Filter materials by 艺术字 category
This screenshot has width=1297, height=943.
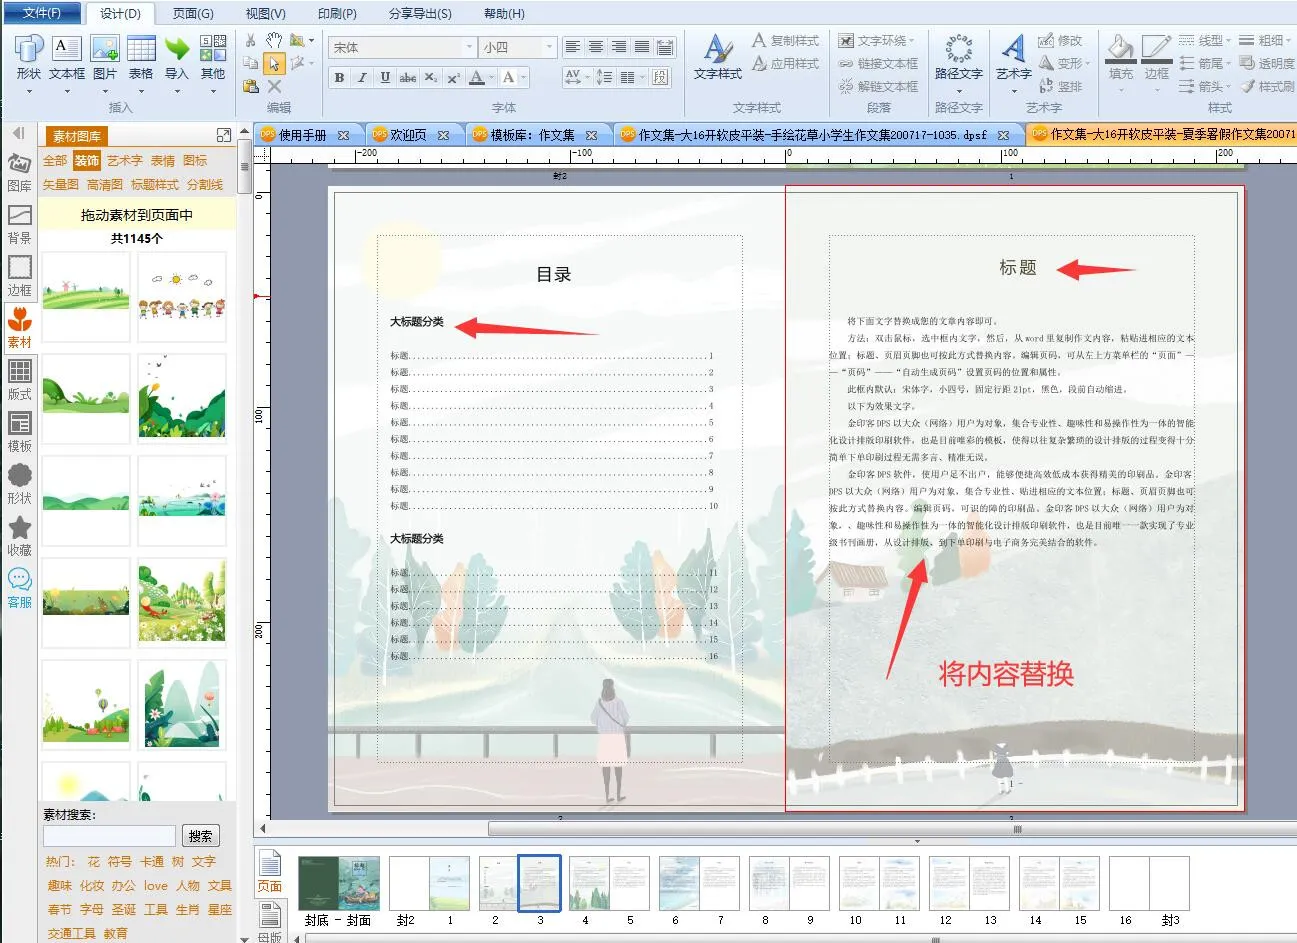click(124, 161)
